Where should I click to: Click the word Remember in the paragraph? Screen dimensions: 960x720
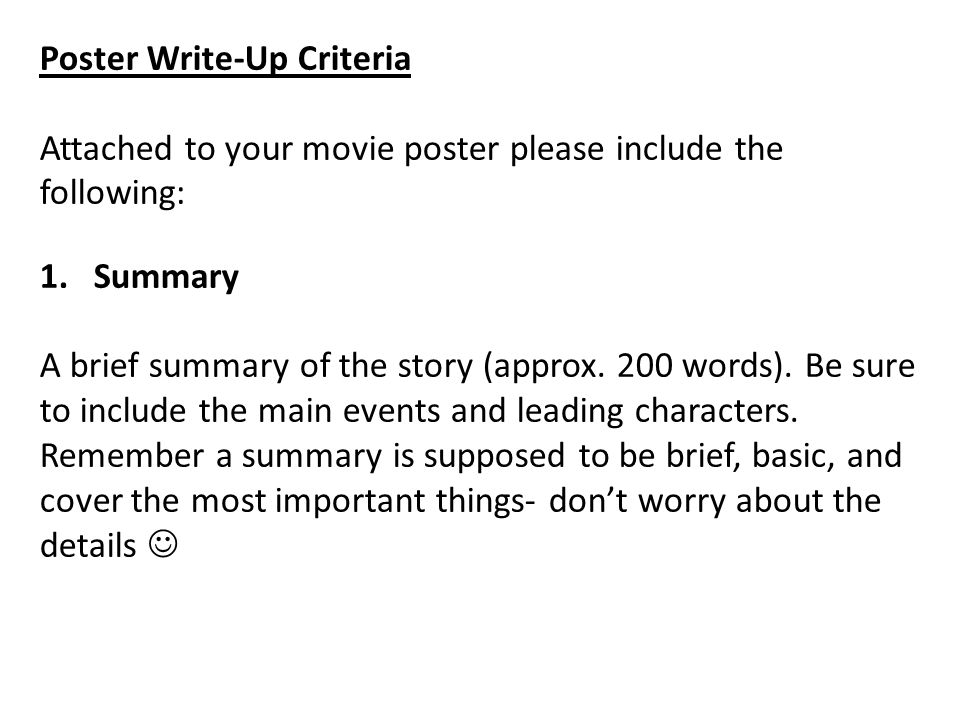(122, 456)
